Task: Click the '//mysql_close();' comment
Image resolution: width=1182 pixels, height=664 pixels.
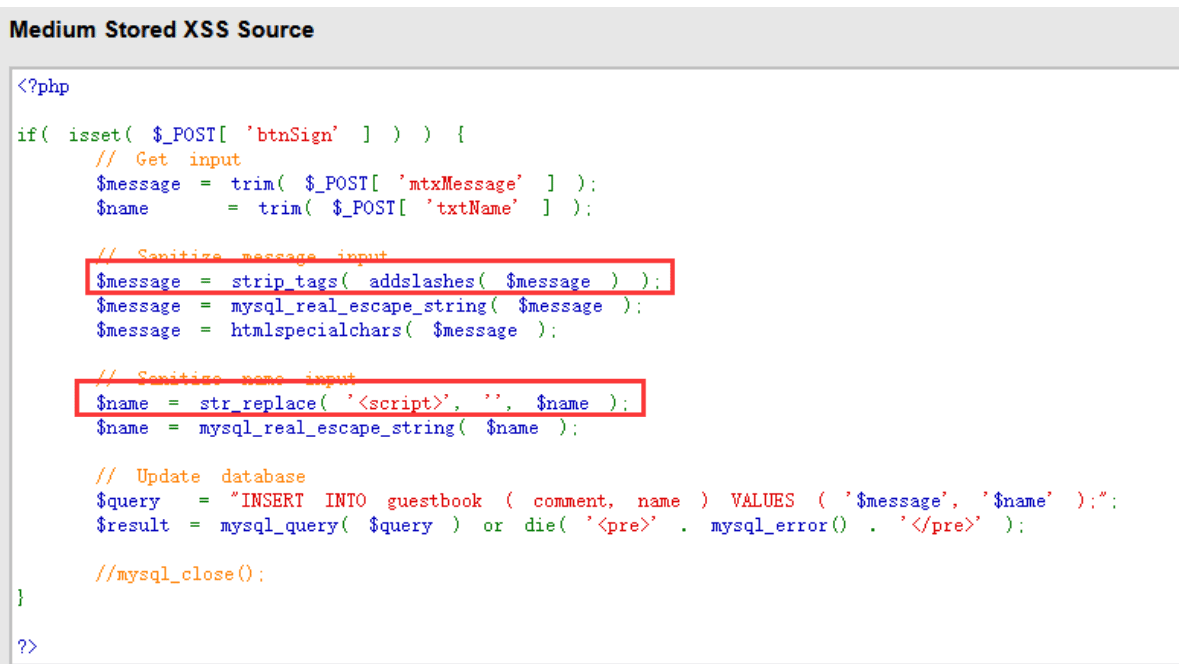Action: [x=180, y=574]
